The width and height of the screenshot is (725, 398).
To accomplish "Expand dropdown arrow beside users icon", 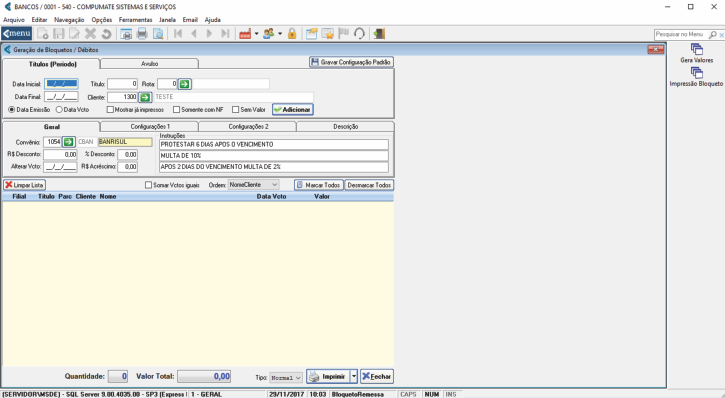I will click(x=280, y=33).
